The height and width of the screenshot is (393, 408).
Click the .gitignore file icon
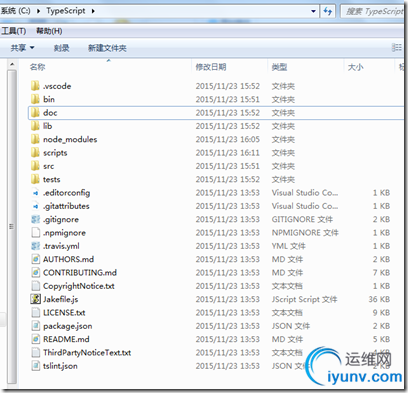tap(35, 219)
